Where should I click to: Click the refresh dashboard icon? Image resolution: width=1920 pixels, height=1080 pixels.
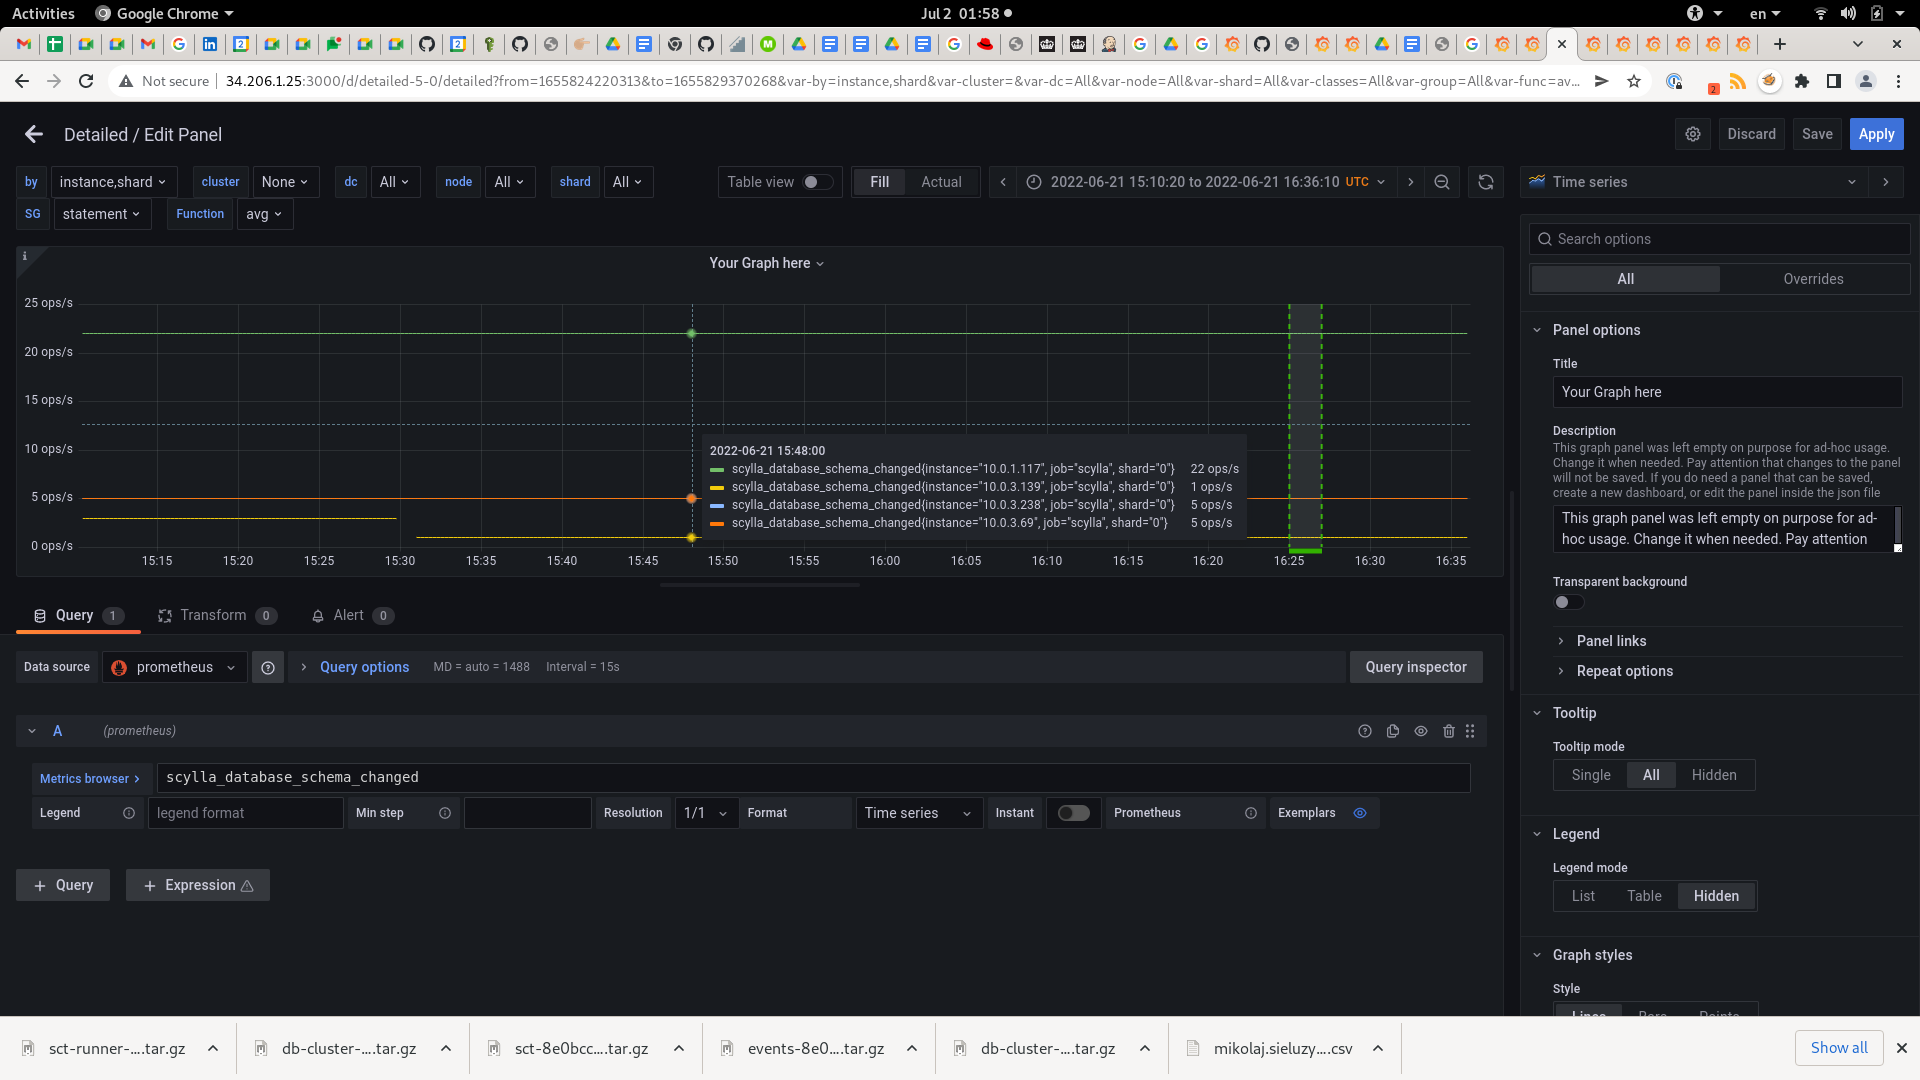(x=1485, y=182)
